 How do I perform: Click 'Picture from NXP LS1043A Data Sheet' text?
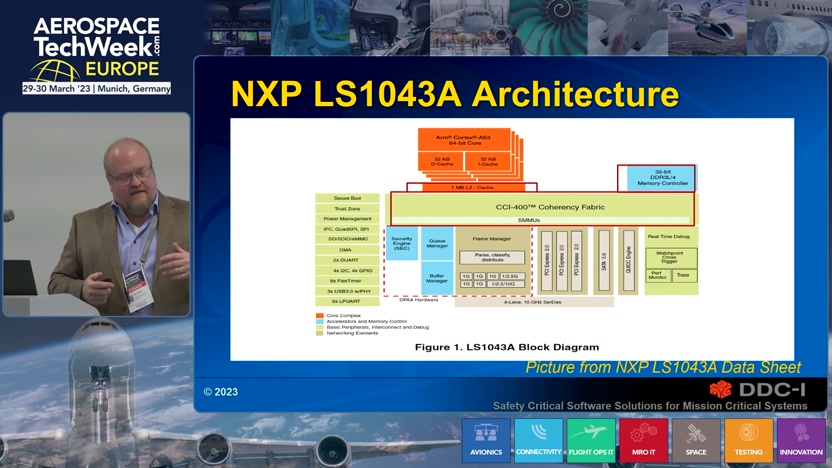point(663,367)
